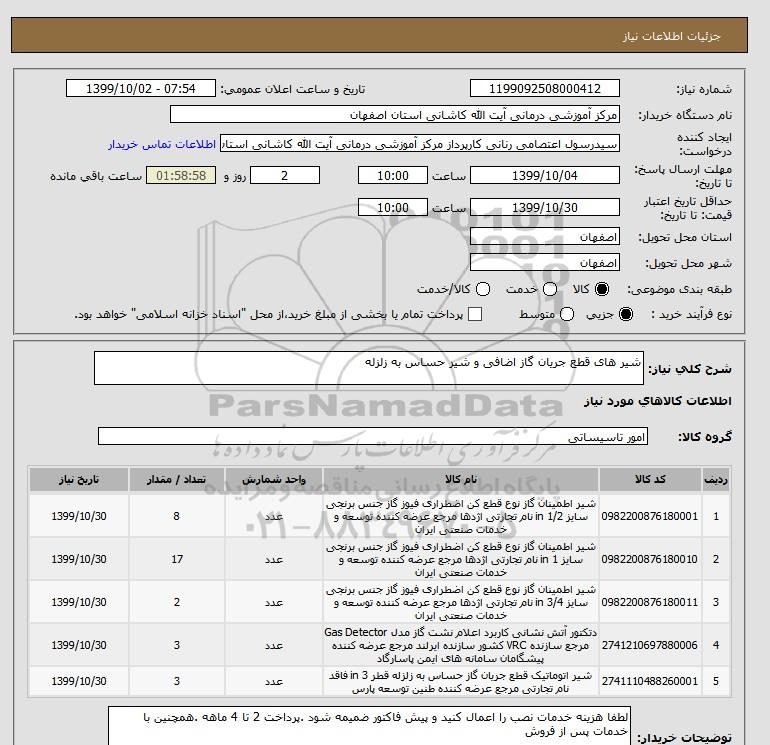
Task: Click the remaining days field showing 2
Action: tap(285, 175)
